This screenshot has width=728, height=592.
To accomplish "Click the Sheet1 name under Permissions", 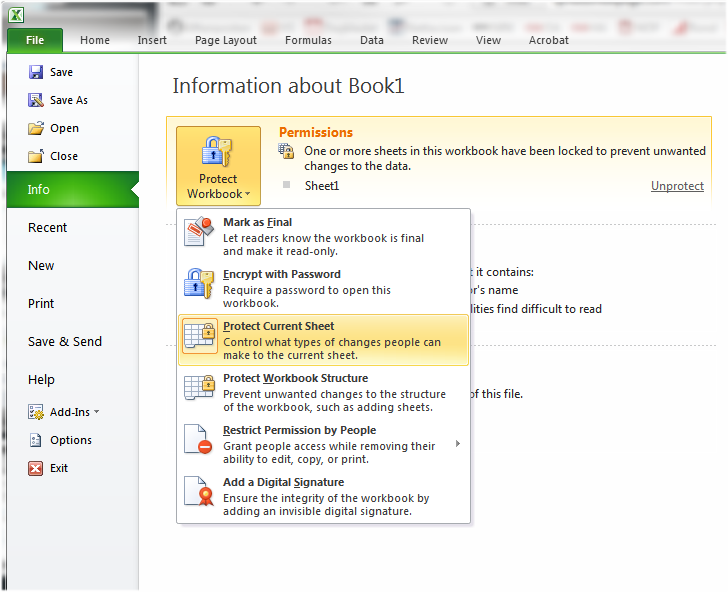I will [322, 186].
